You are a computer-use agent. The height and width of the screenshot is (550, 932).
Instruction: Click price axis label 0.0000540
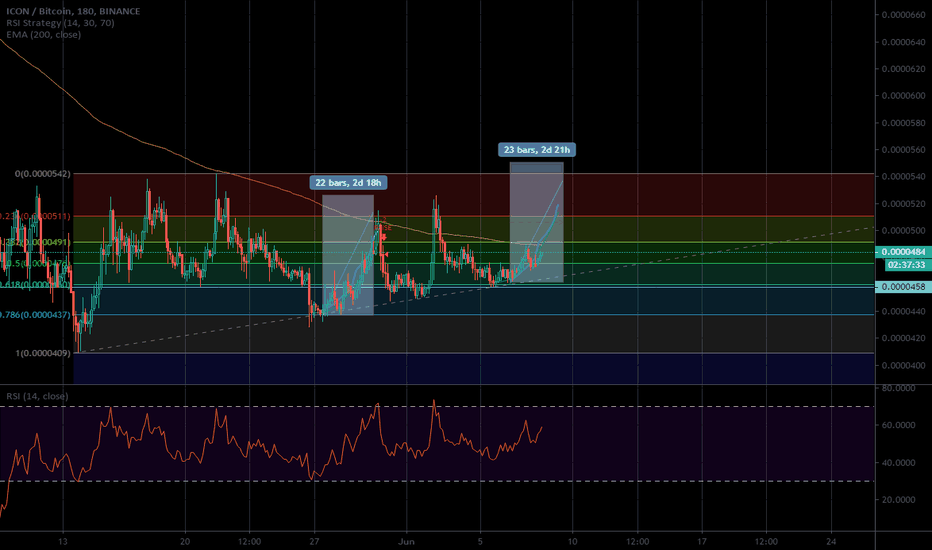pyautogui.click(x=903, y=177)
